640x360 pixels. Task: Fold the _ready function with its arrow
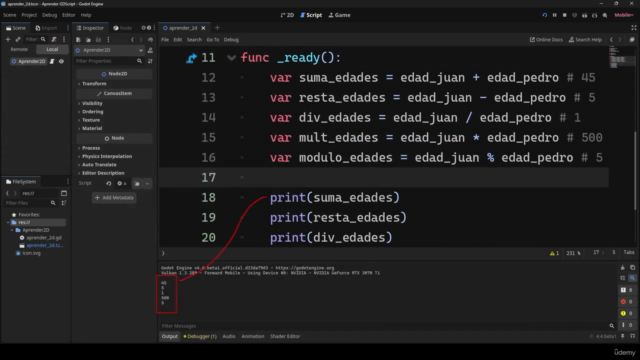pos(231,58)
